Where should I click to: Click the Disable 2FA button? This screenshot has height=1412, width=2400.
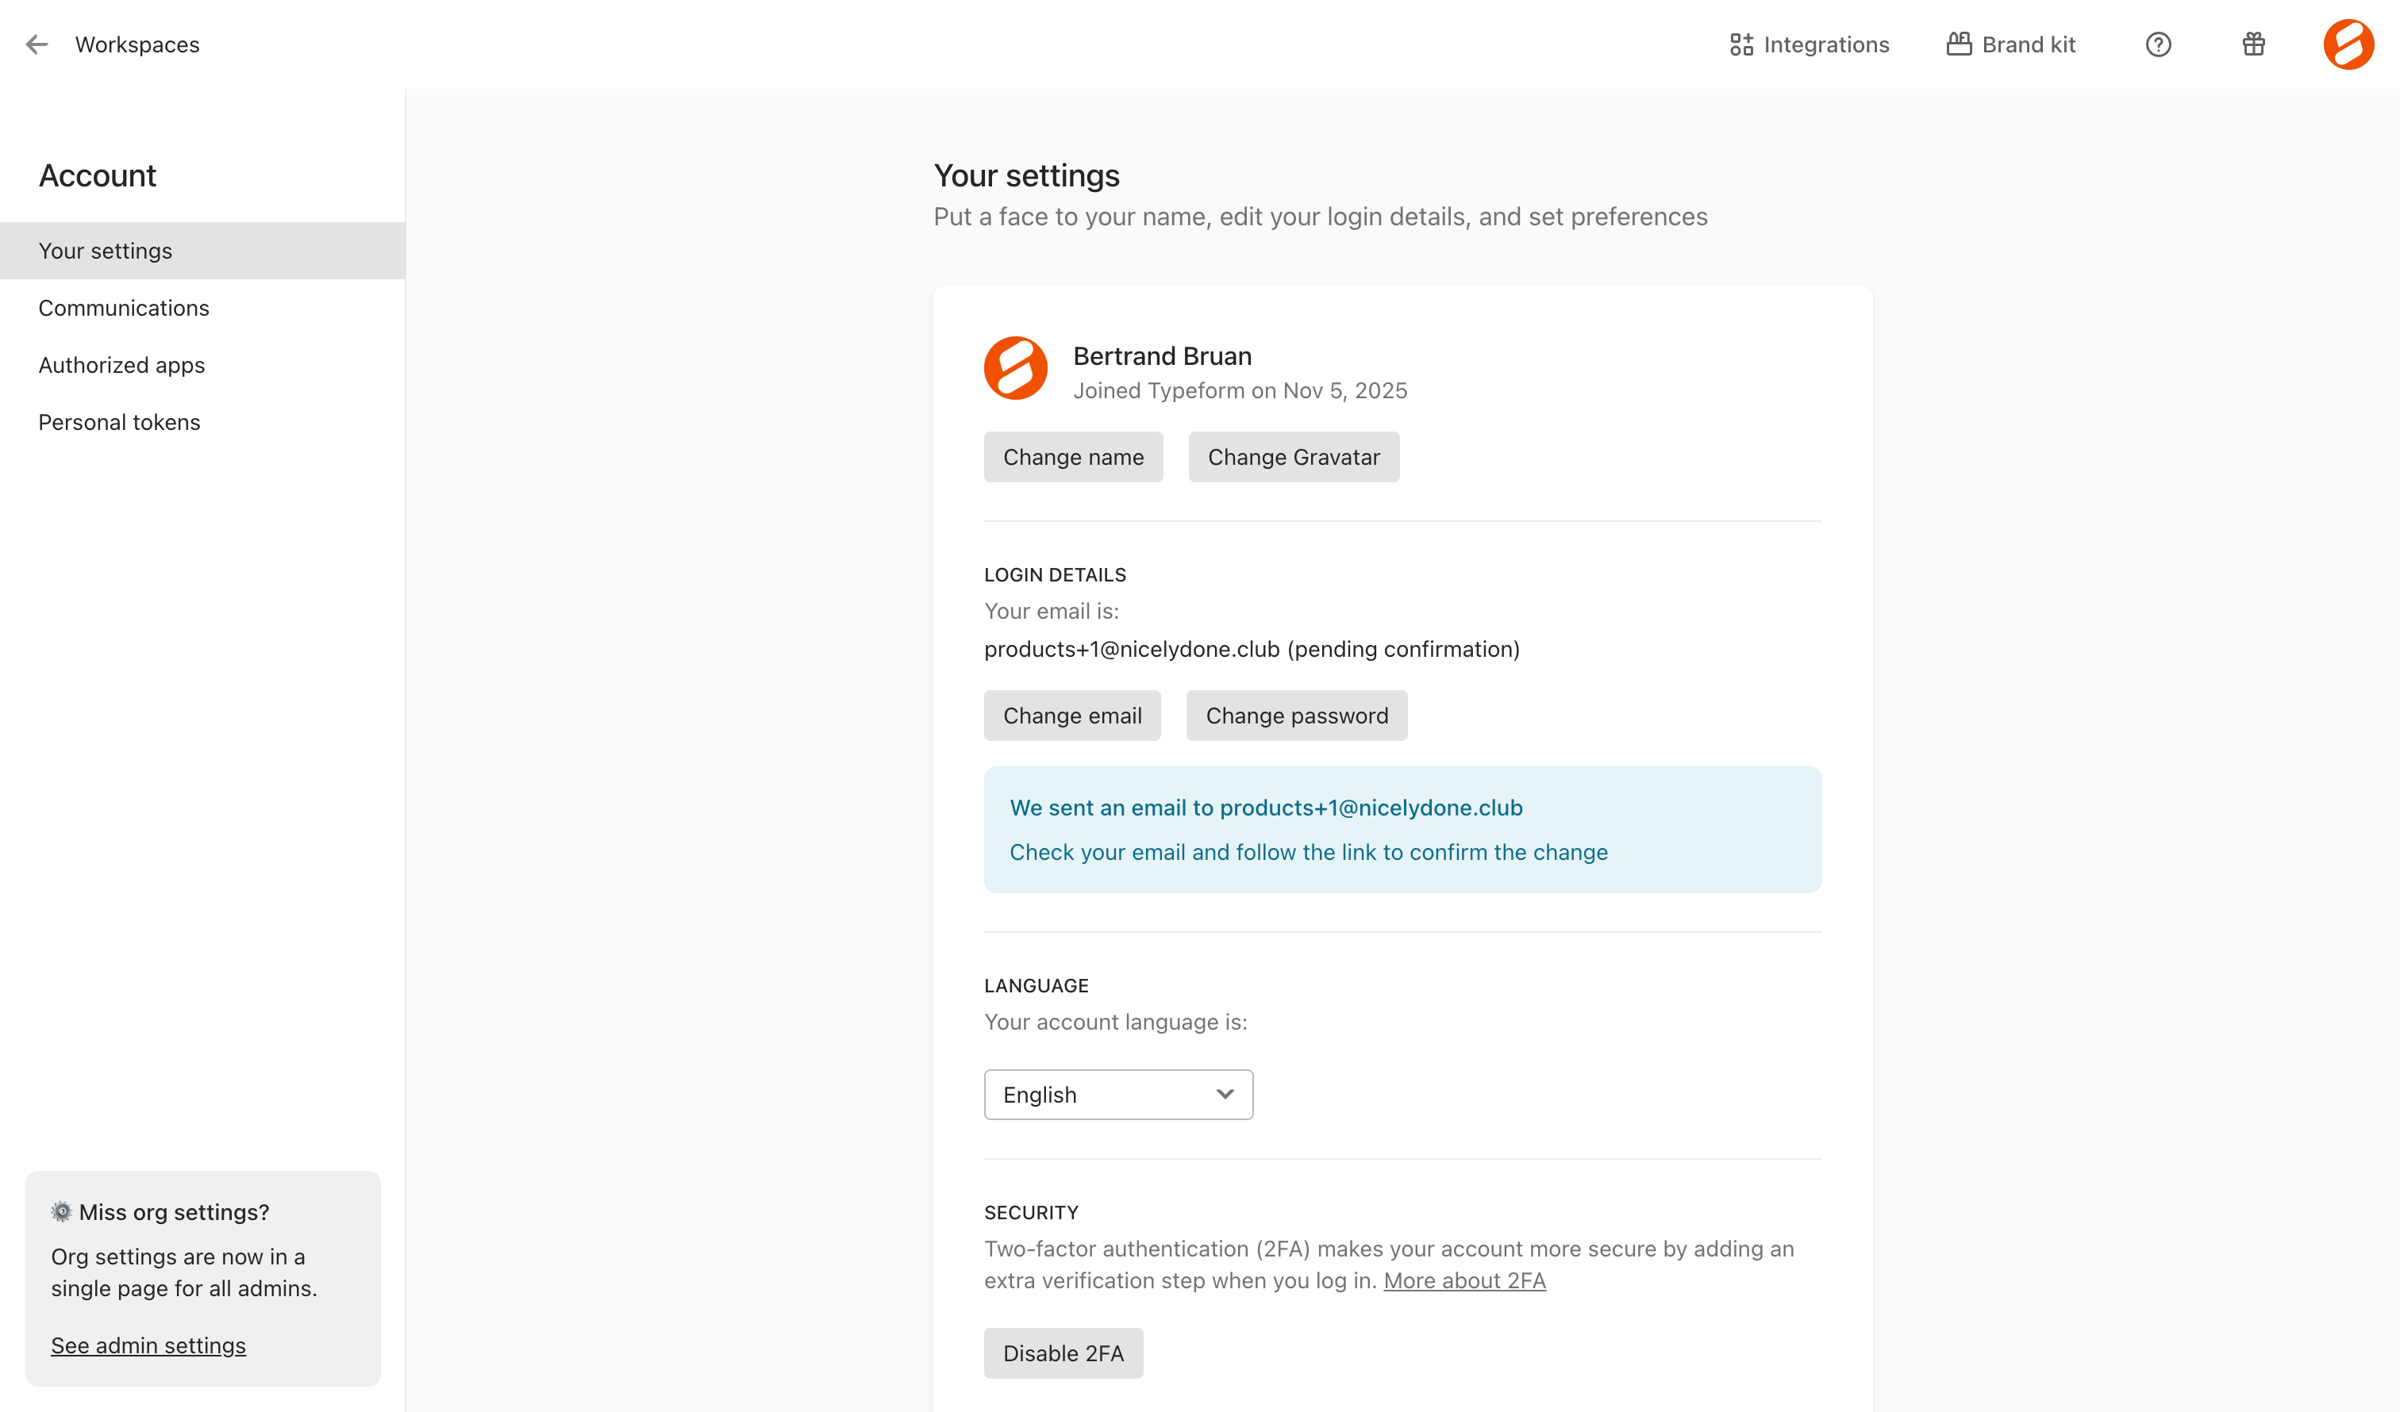coord(1063,1352)
